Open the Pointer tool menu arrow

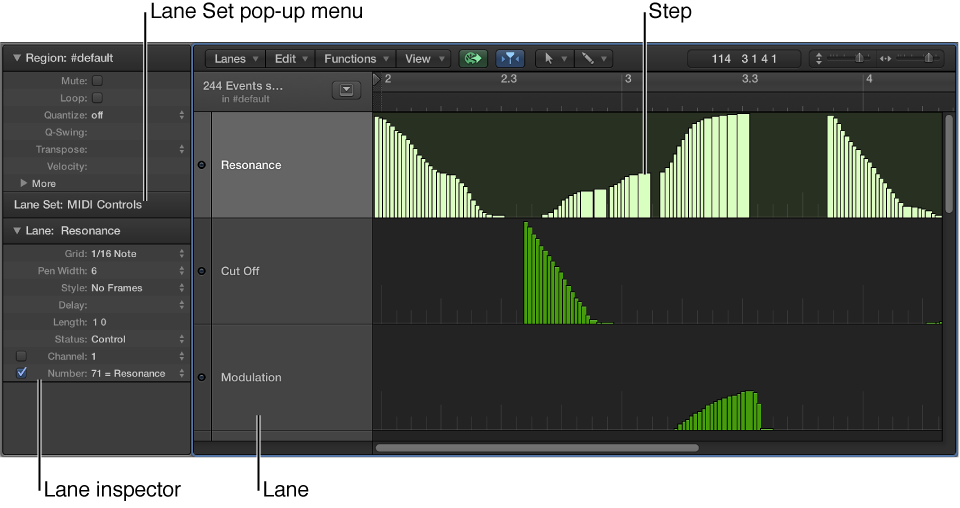[564, 59]
